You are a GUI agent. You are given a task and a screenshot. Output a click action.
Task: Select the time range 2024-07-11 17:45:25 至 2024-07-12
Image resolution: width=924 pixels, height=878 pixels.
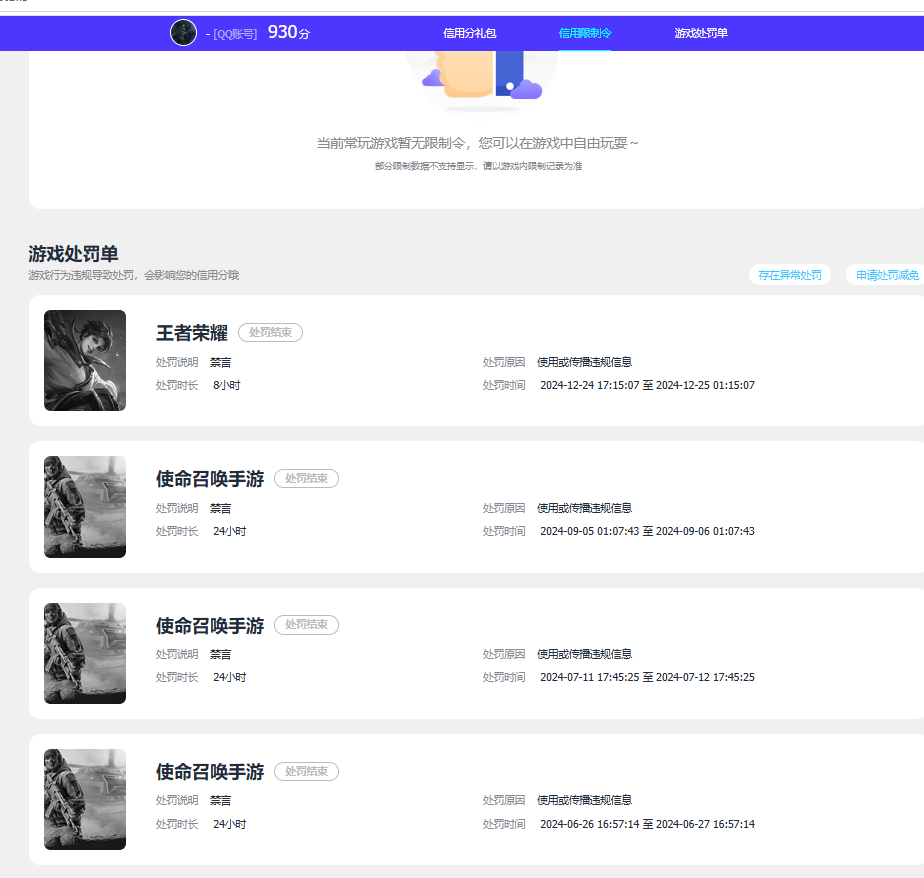point(647,678)
